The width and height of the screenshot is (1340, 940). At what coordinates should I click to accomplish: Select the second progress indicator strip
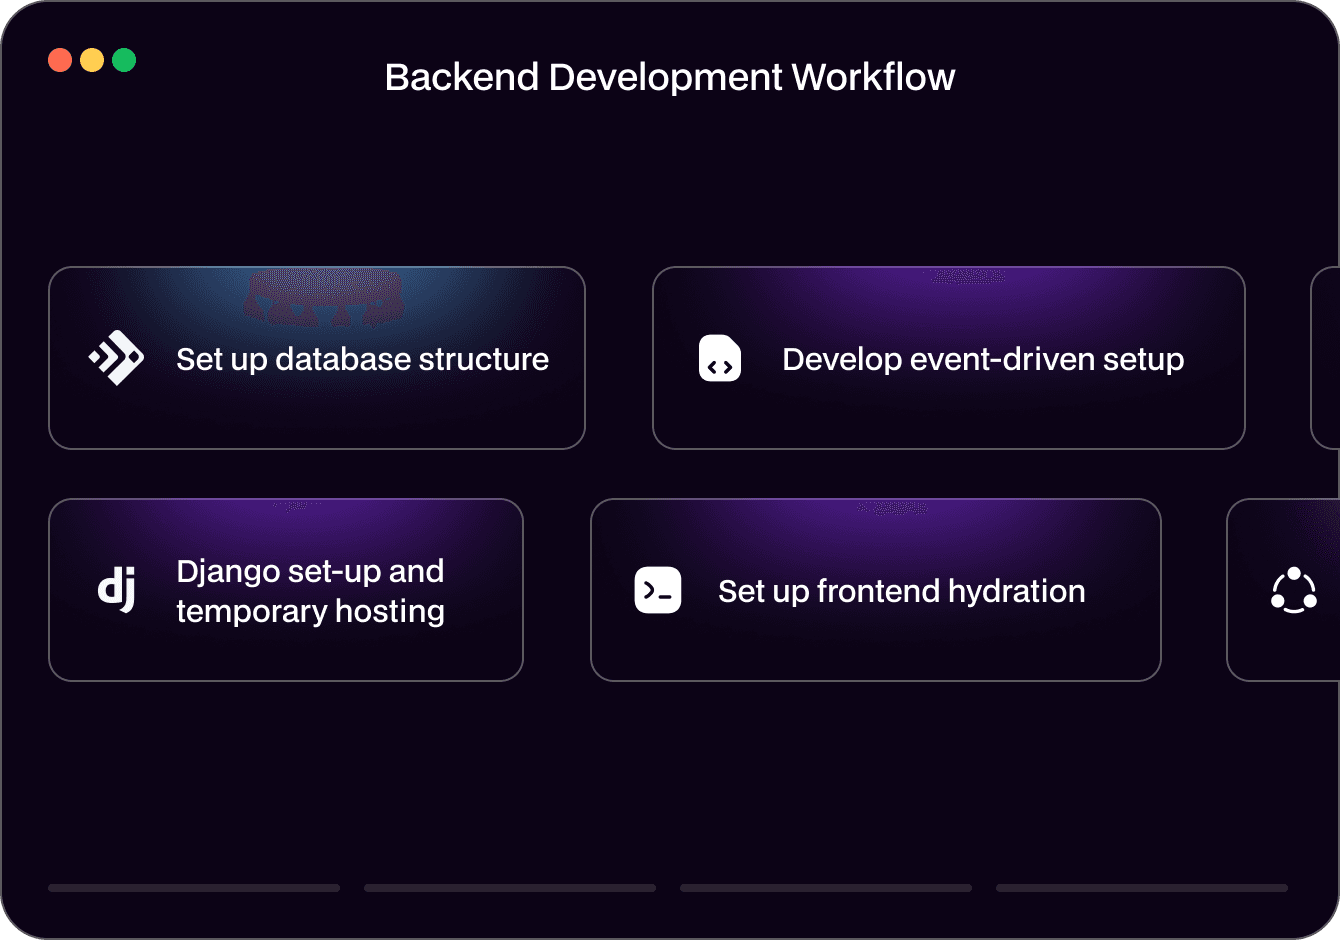pyautogui.click(x=509, y=887)
